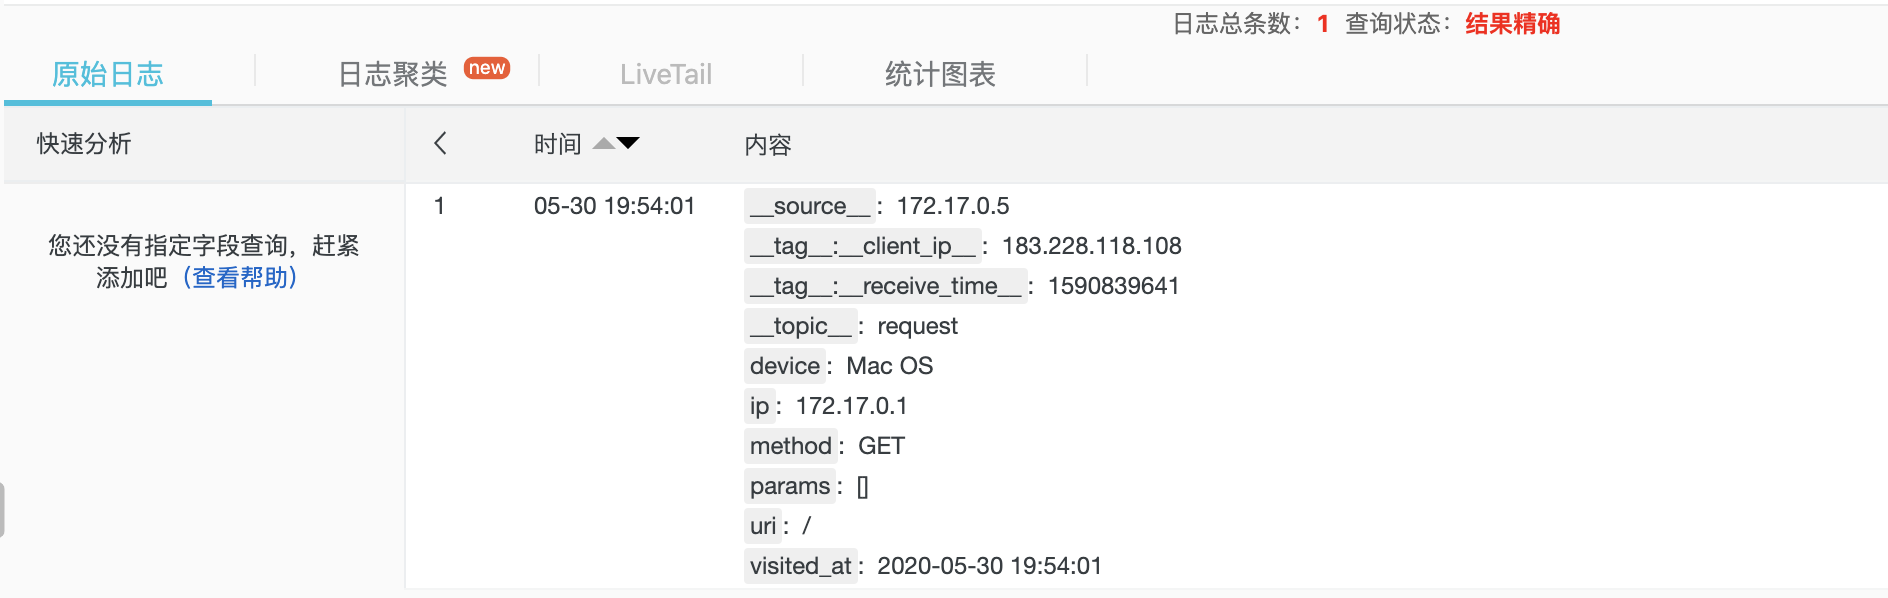Viewport: 1888px width, 598px height.
Task: Click the device field key
Action: click(785, 366)
